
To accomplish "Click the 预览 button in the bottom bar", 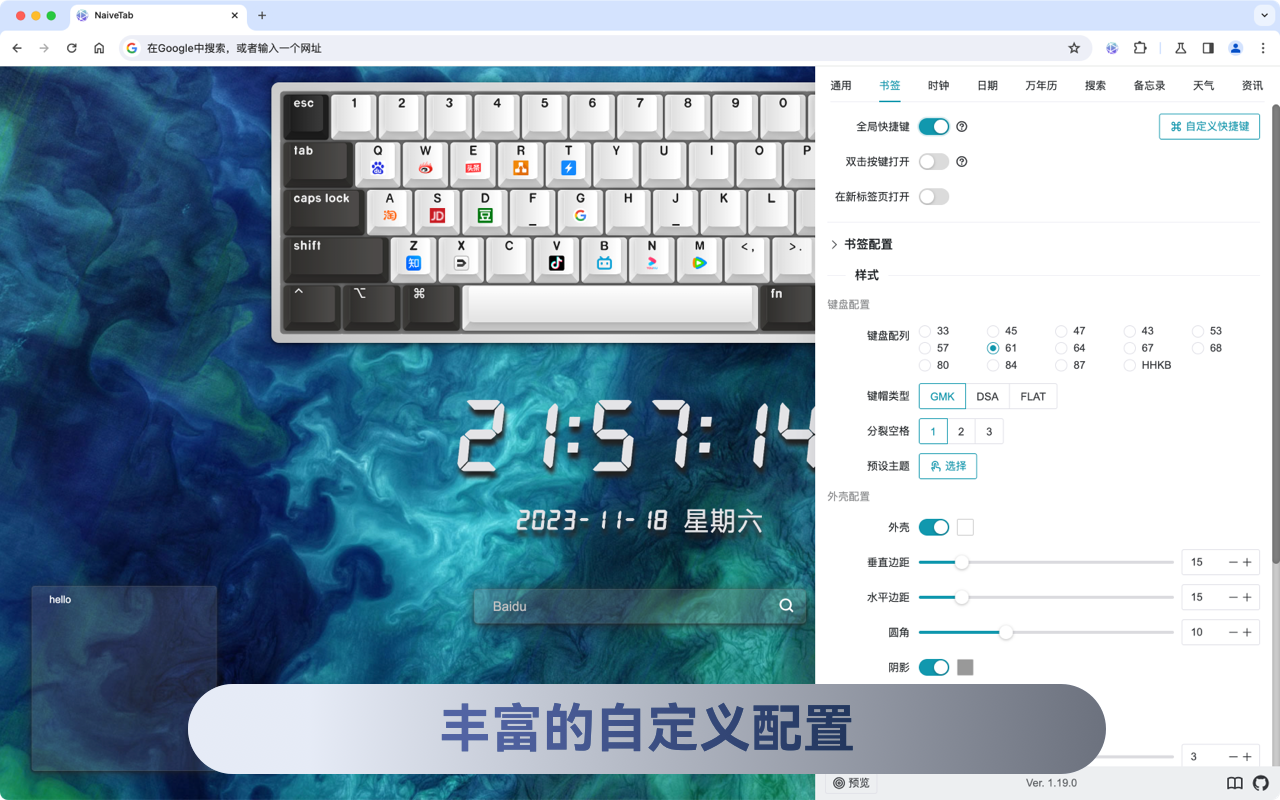I will pos(851,783).
